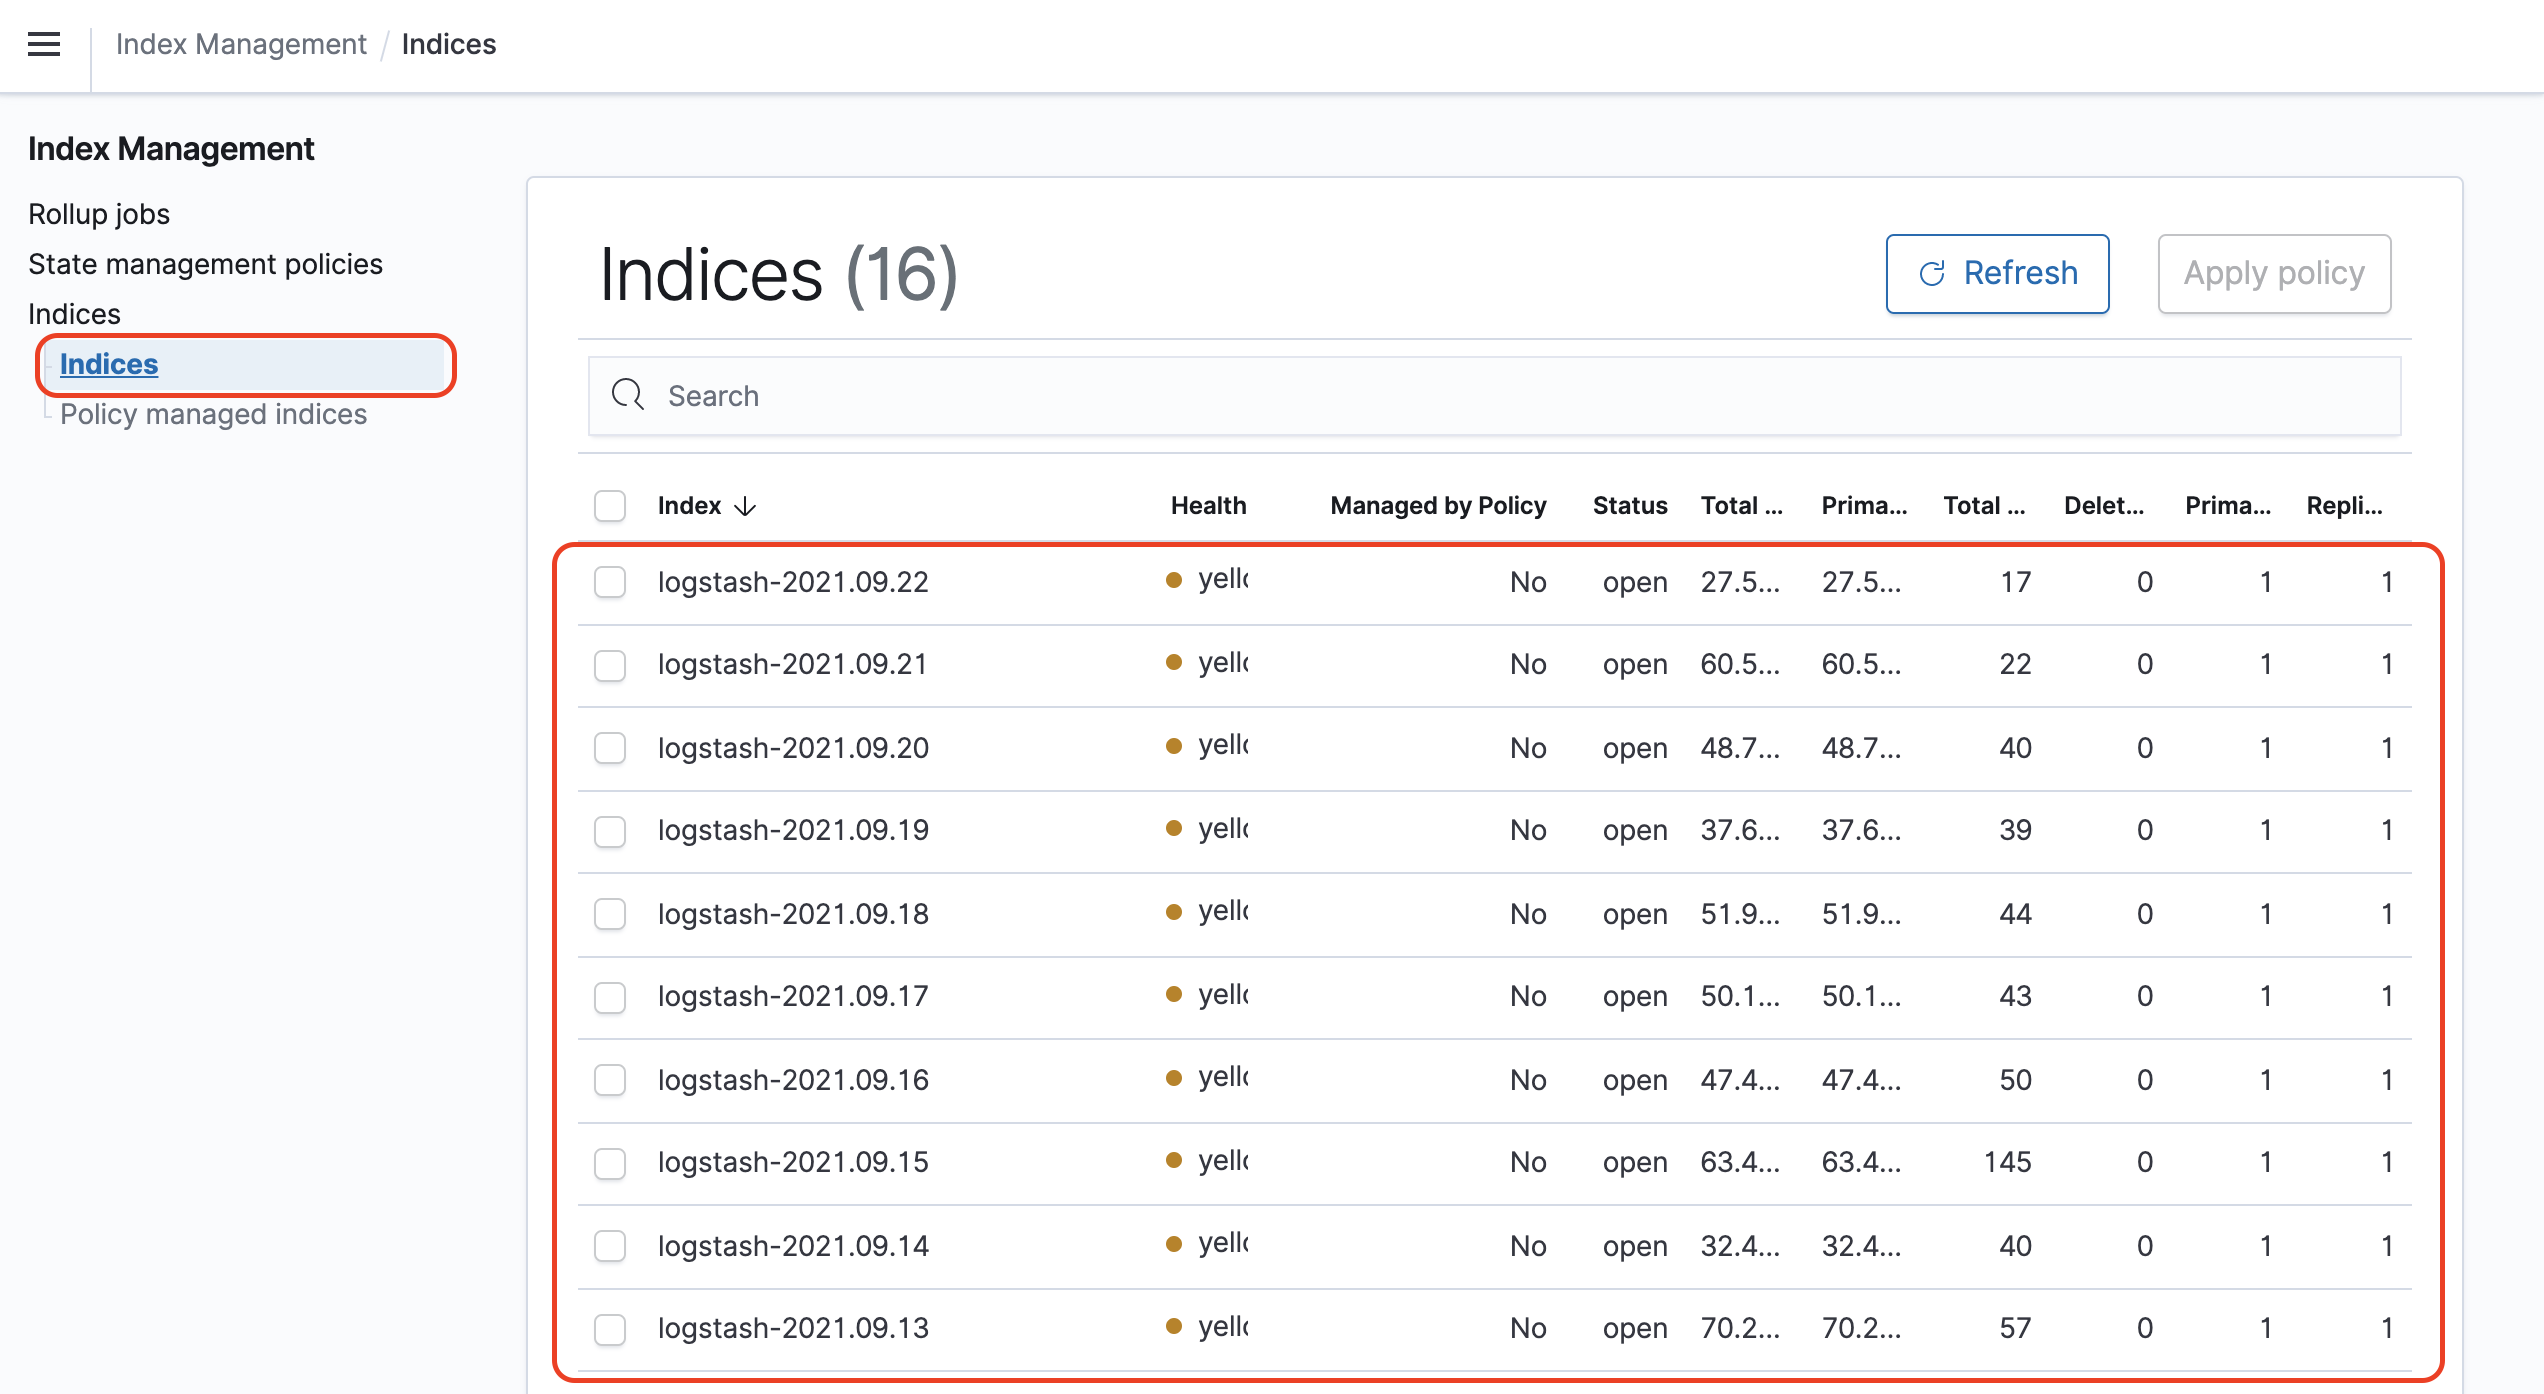Select the logstash-2021.09.17 row checkbox

click(x=610, y=997)
